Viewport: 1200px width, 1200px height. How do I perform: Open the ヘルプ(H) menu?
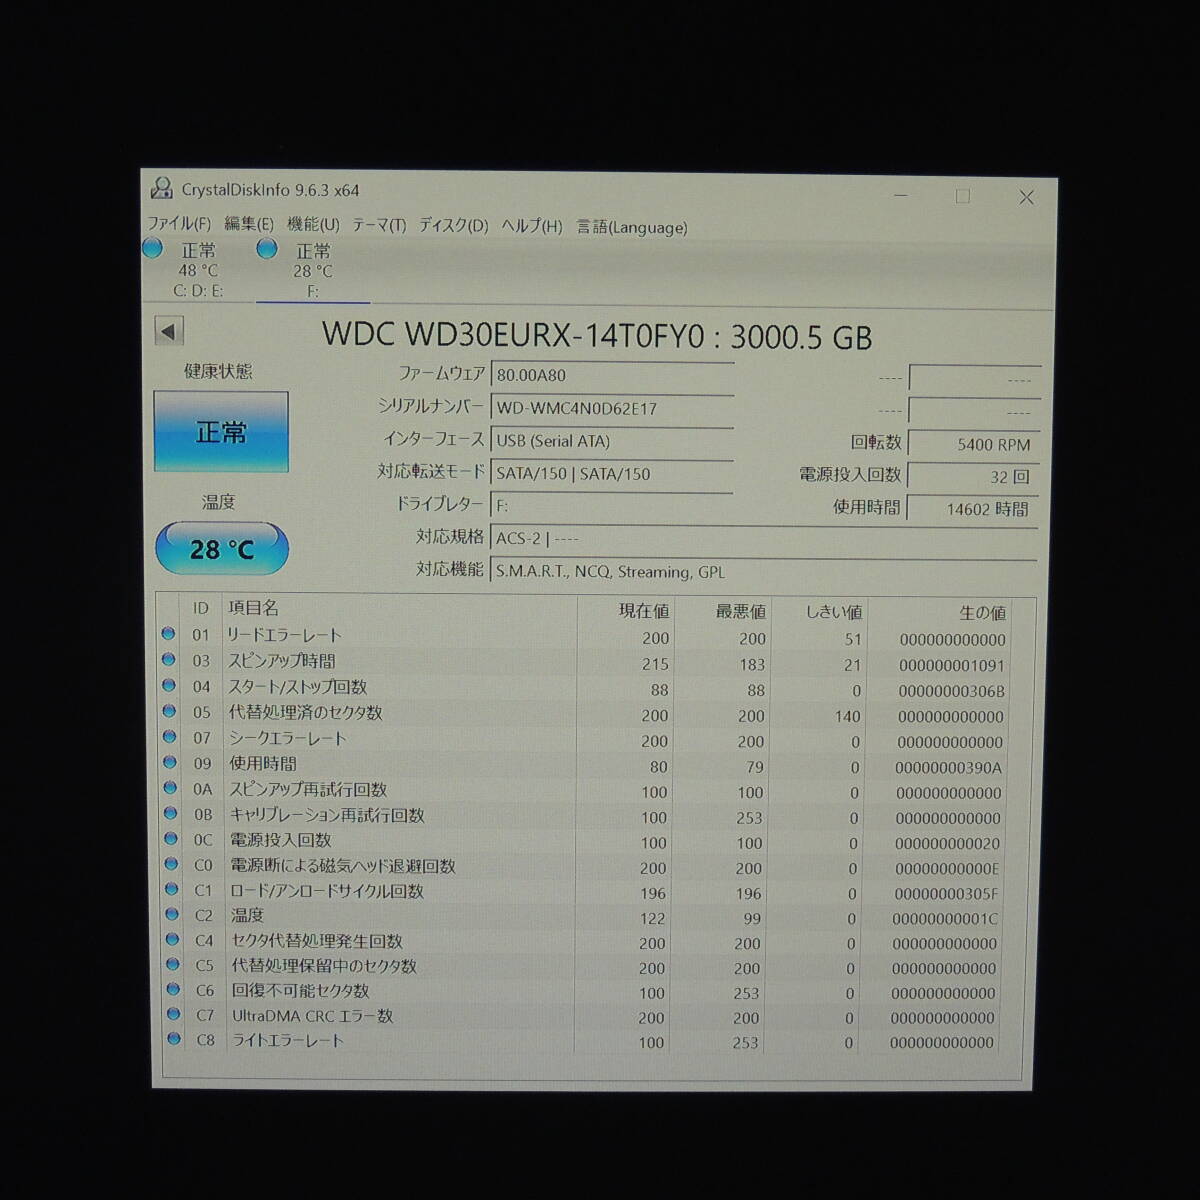[531, 227]
